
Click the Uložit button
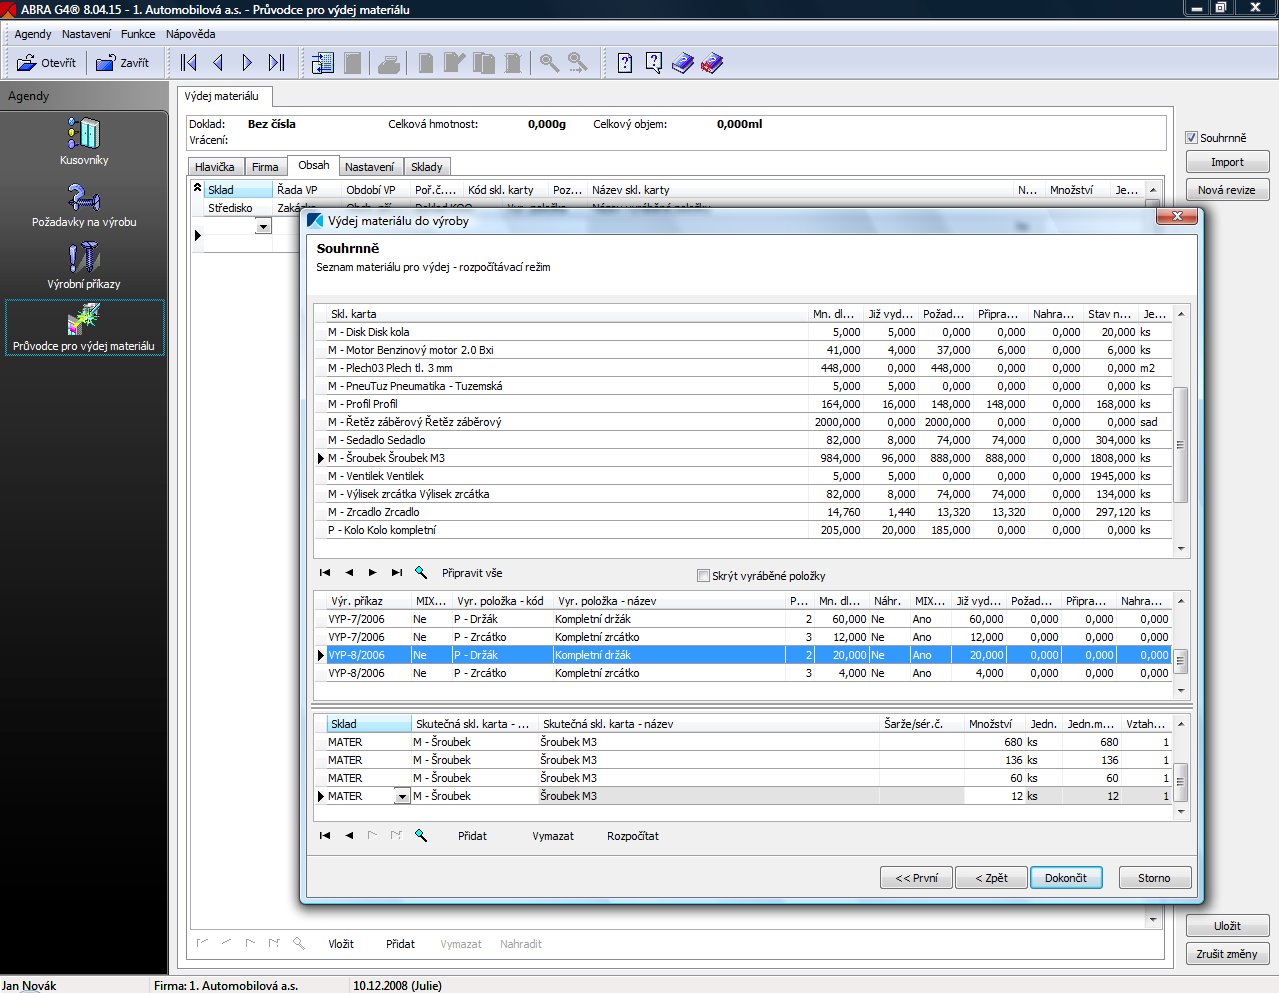1227,926
